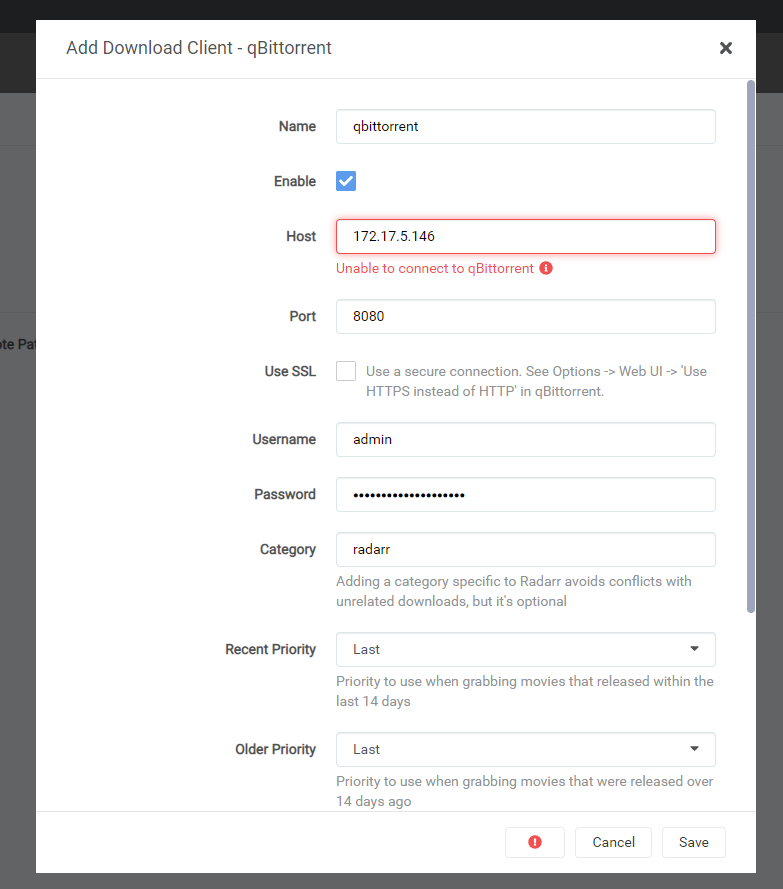Viewport: 783px width, 889px height.
Task: Enable the Use SSL checkbox
Action: [x=346, y=371]
